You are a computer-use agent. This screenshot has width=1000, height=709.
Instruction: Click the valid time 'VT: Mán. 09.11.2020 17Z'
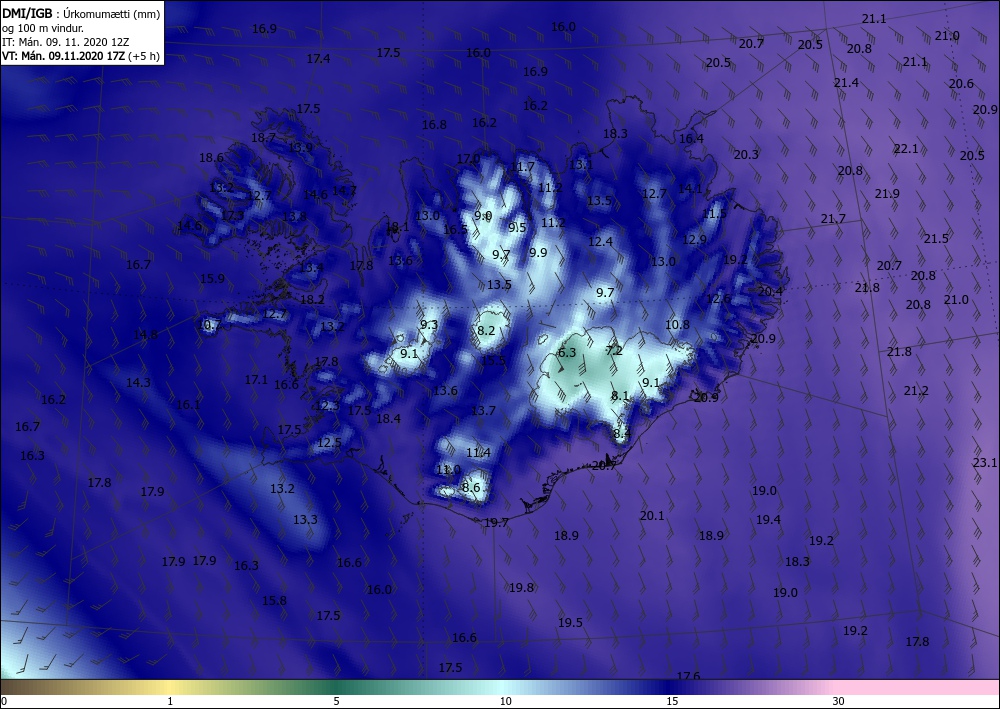pos(64,56)
